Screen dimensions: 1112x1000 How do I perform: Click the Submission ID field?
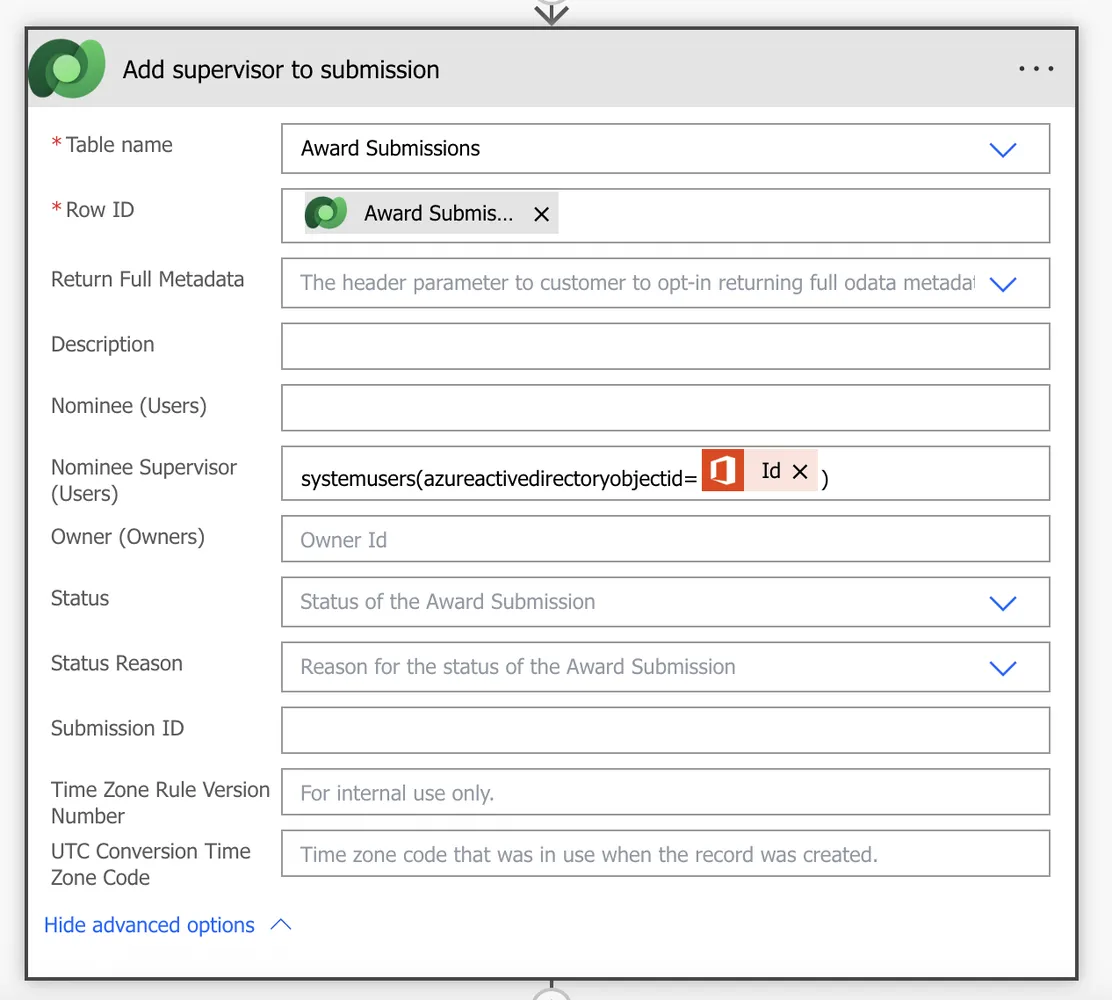point(665,730)
